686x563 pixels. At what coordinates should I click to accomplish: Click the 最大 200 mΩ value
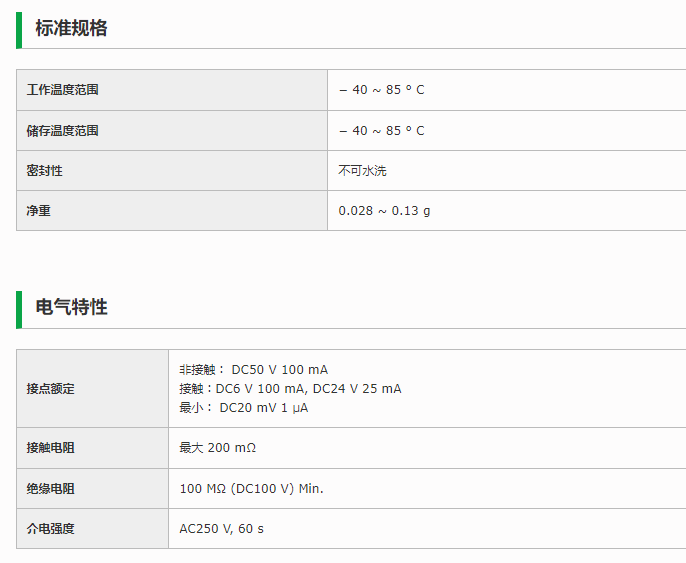pos(217,448)
